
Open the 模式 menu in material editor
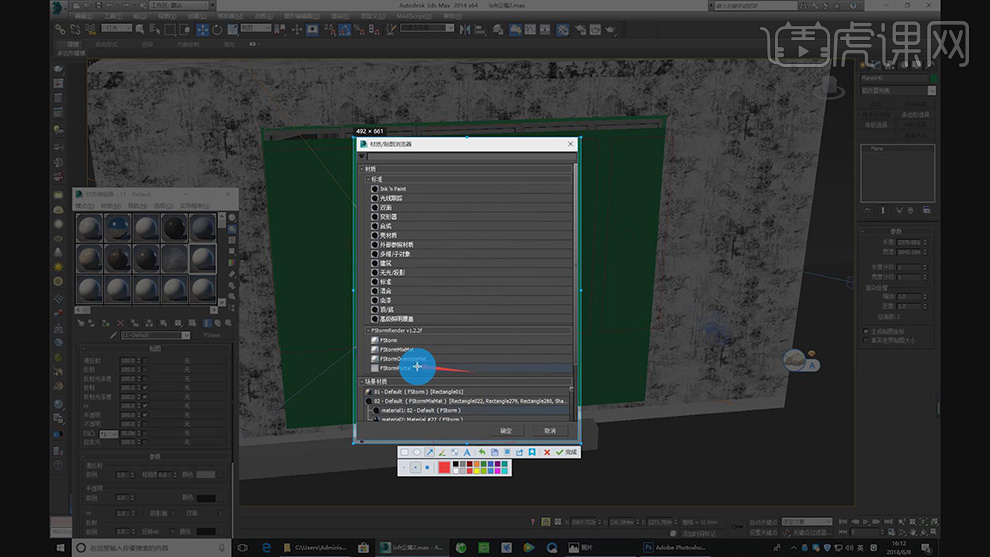[x=84, y=204]
